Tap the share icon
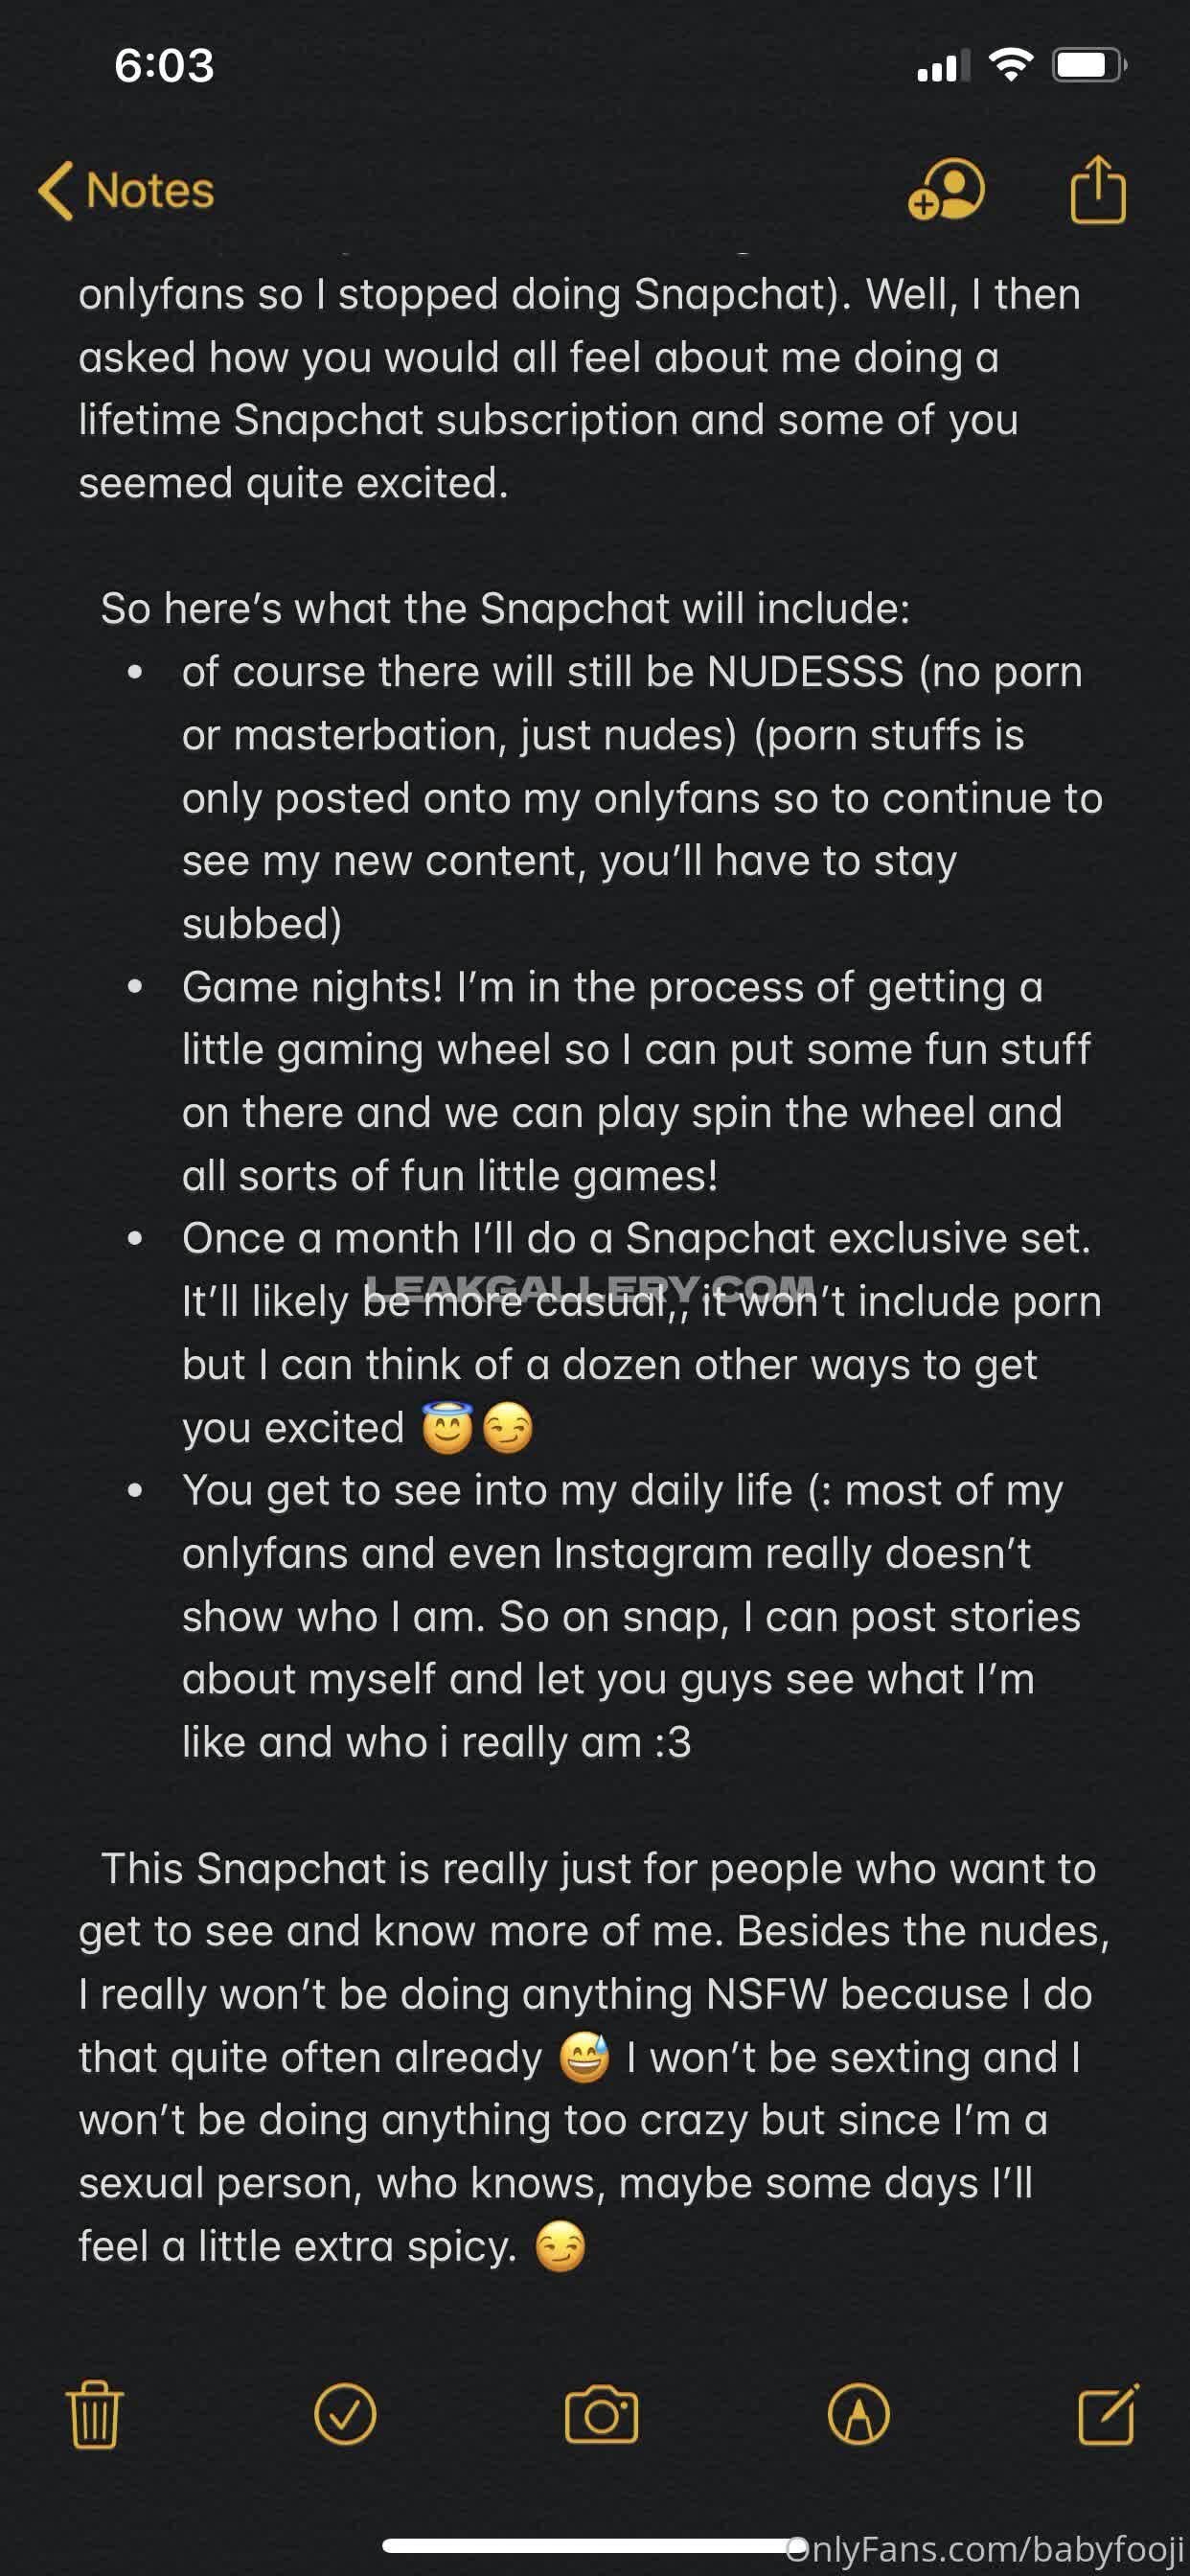The image size is (1190, 2576). pos(1097,189)
